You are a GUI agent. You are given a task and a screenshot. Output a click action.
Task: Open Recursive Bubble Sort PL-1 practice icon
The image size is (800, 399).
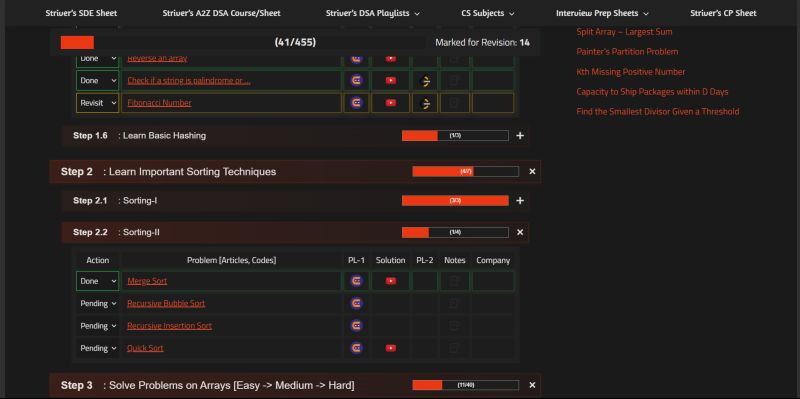click(x=357, y=304)
